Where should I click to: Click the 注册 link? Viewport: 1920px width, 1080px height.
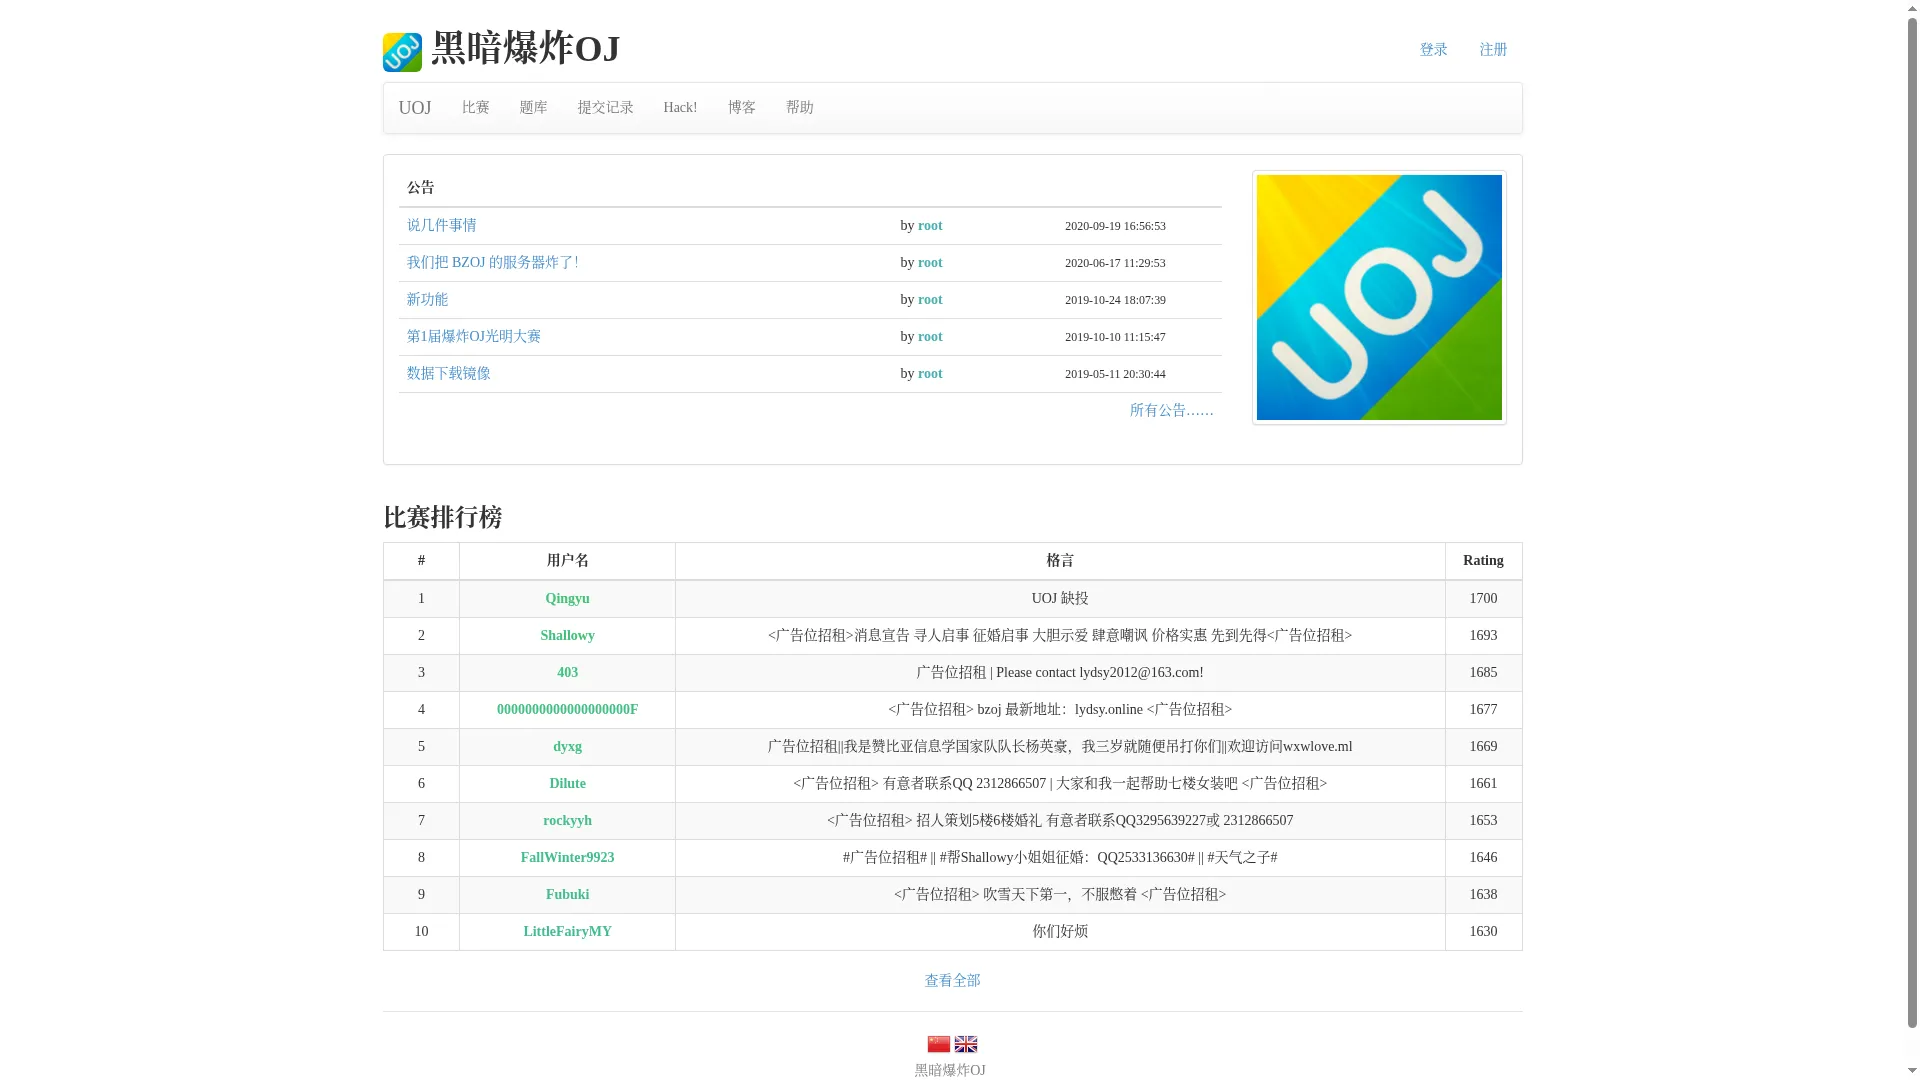(x=1493, y=50)
